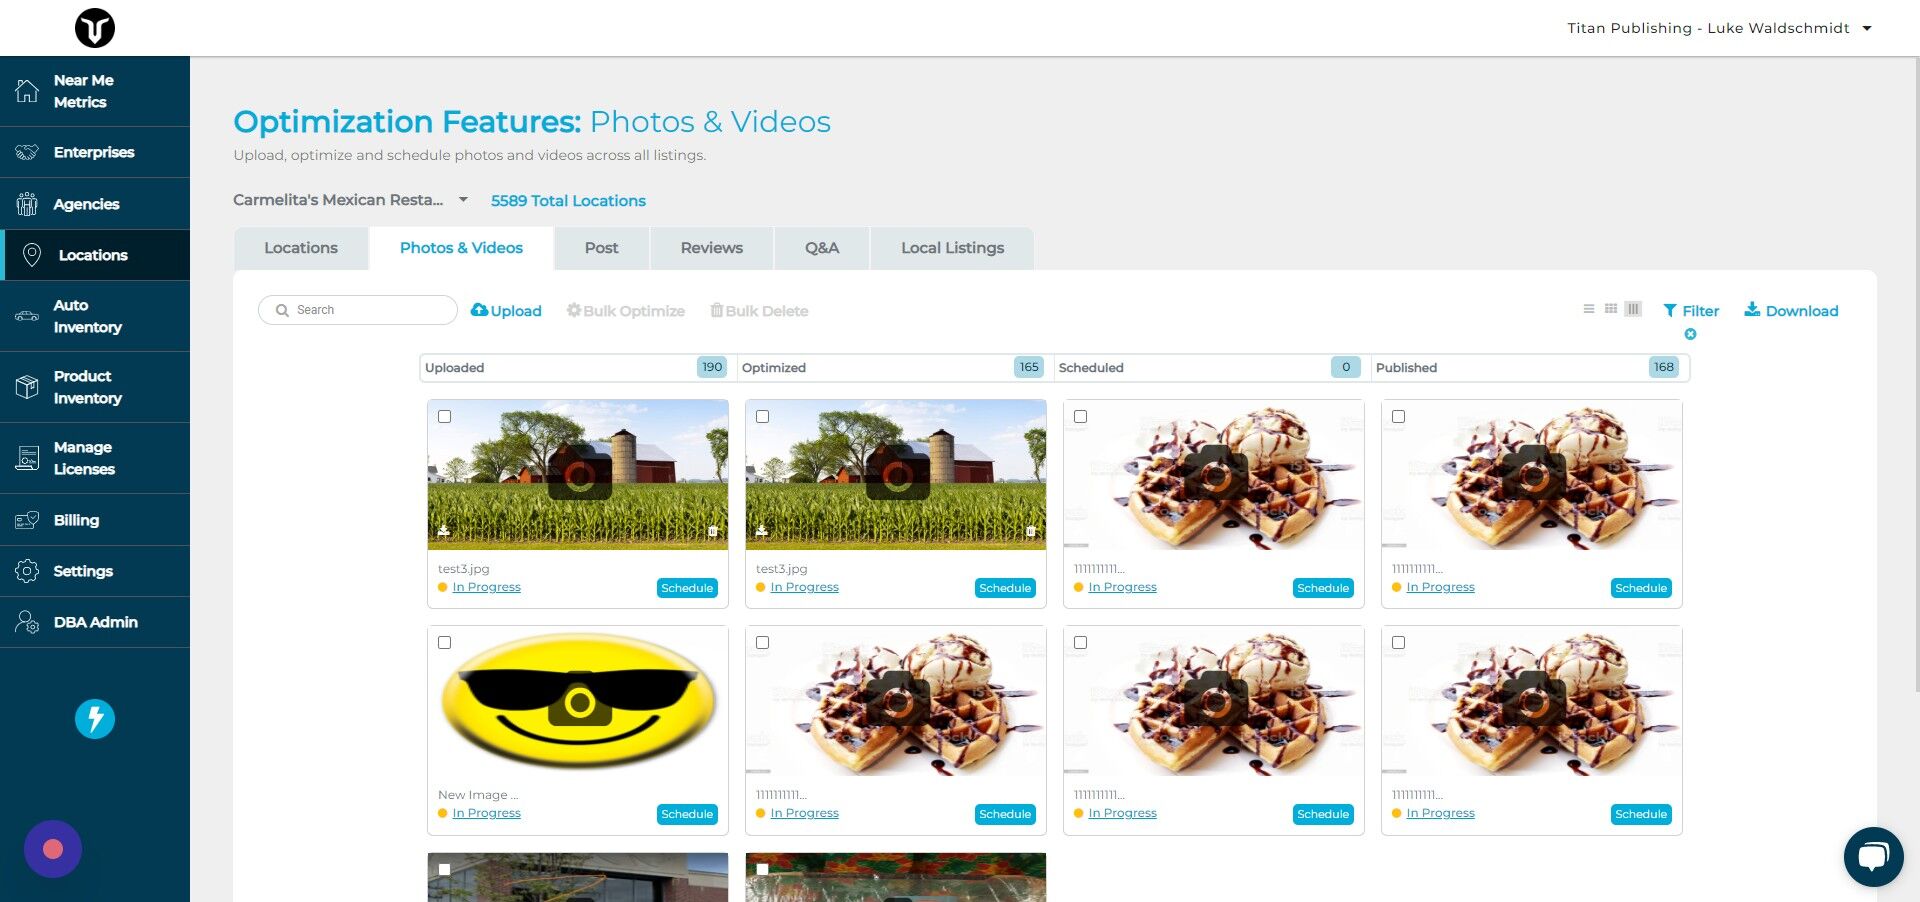Schedule test3.jpg in Uploaded column
Image resolution: width=1920 pixels, height=902 pixels.
pyautogui.click(x=687, y=588)
